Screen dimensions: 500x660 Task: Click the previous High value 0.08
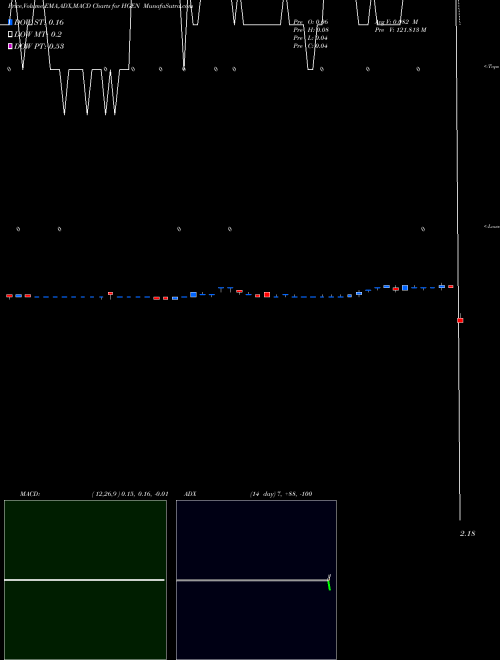coord(322,30)
